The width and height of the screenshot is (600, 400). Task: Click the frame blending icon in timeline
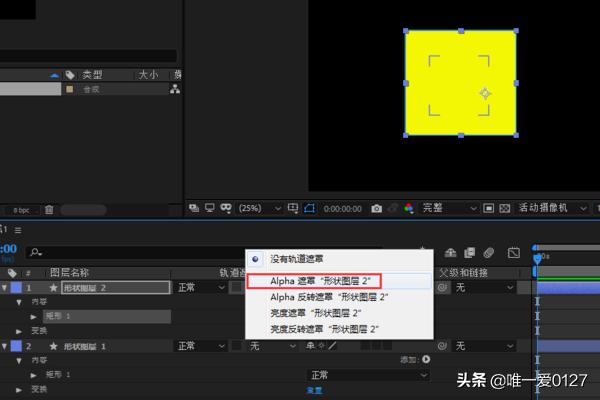[x=470, y=253]
